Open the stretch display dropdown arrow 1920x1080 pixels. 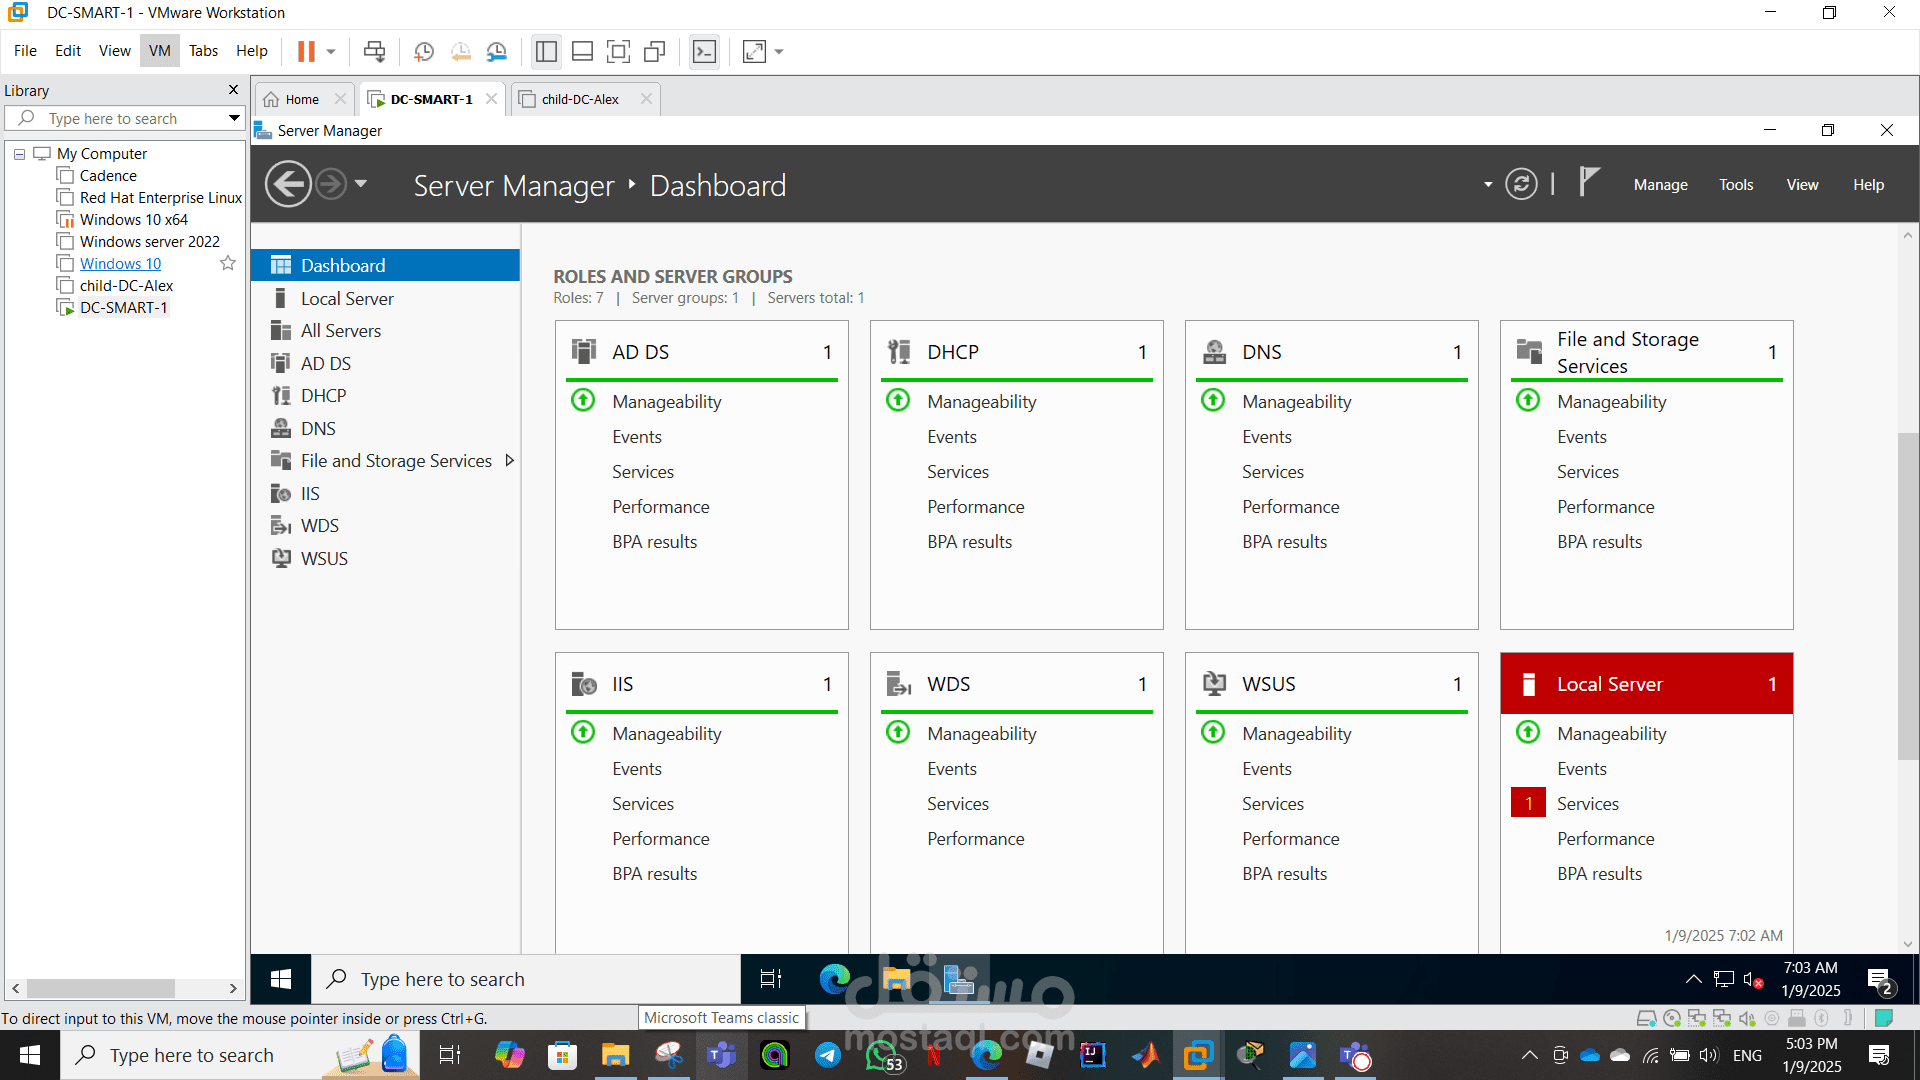[x=779, y=51]
